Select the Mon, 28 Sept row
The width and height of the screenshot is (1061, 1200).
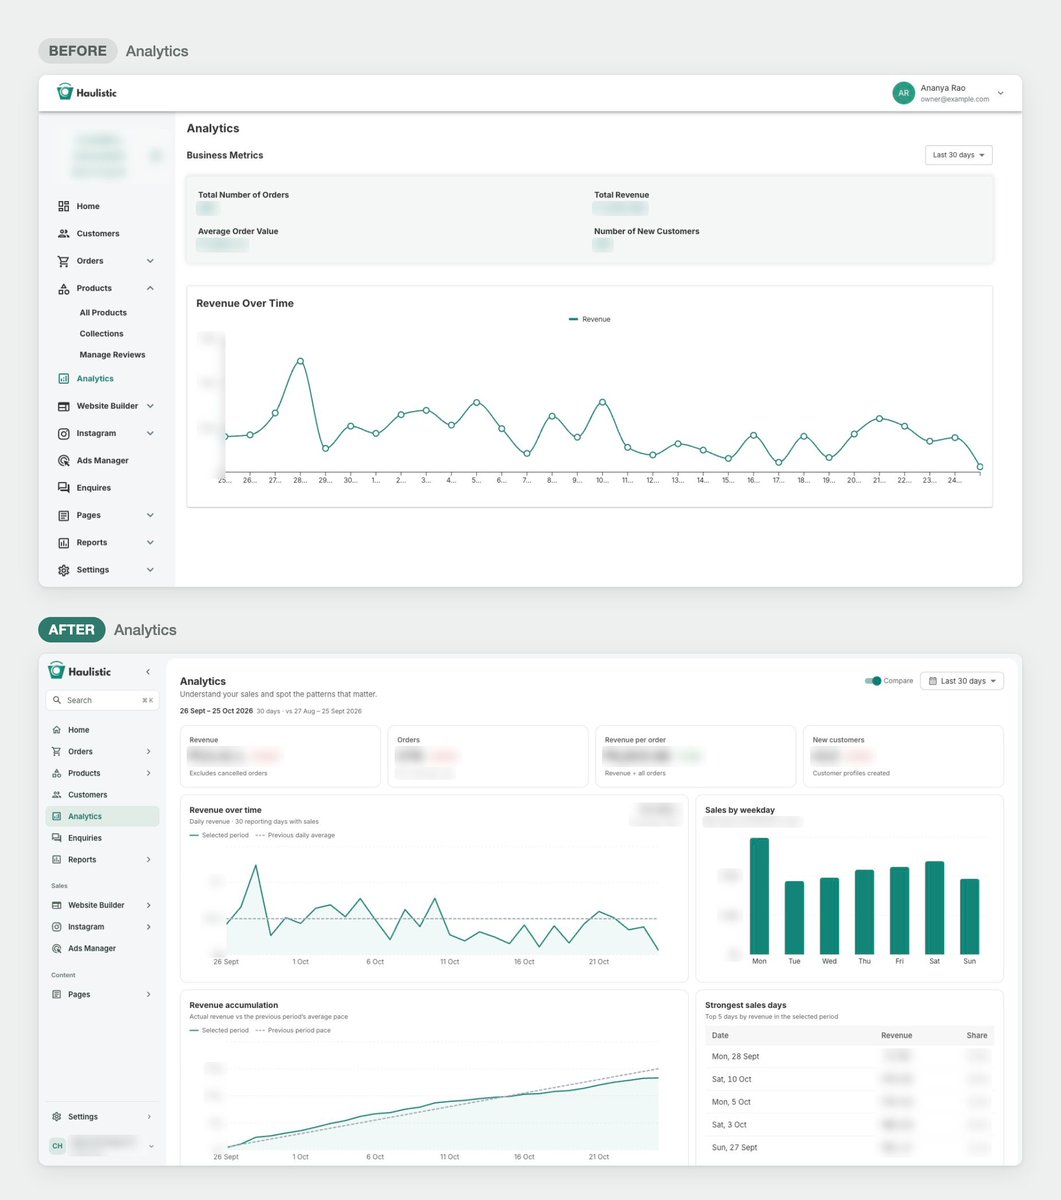[x=849, y=1056]
